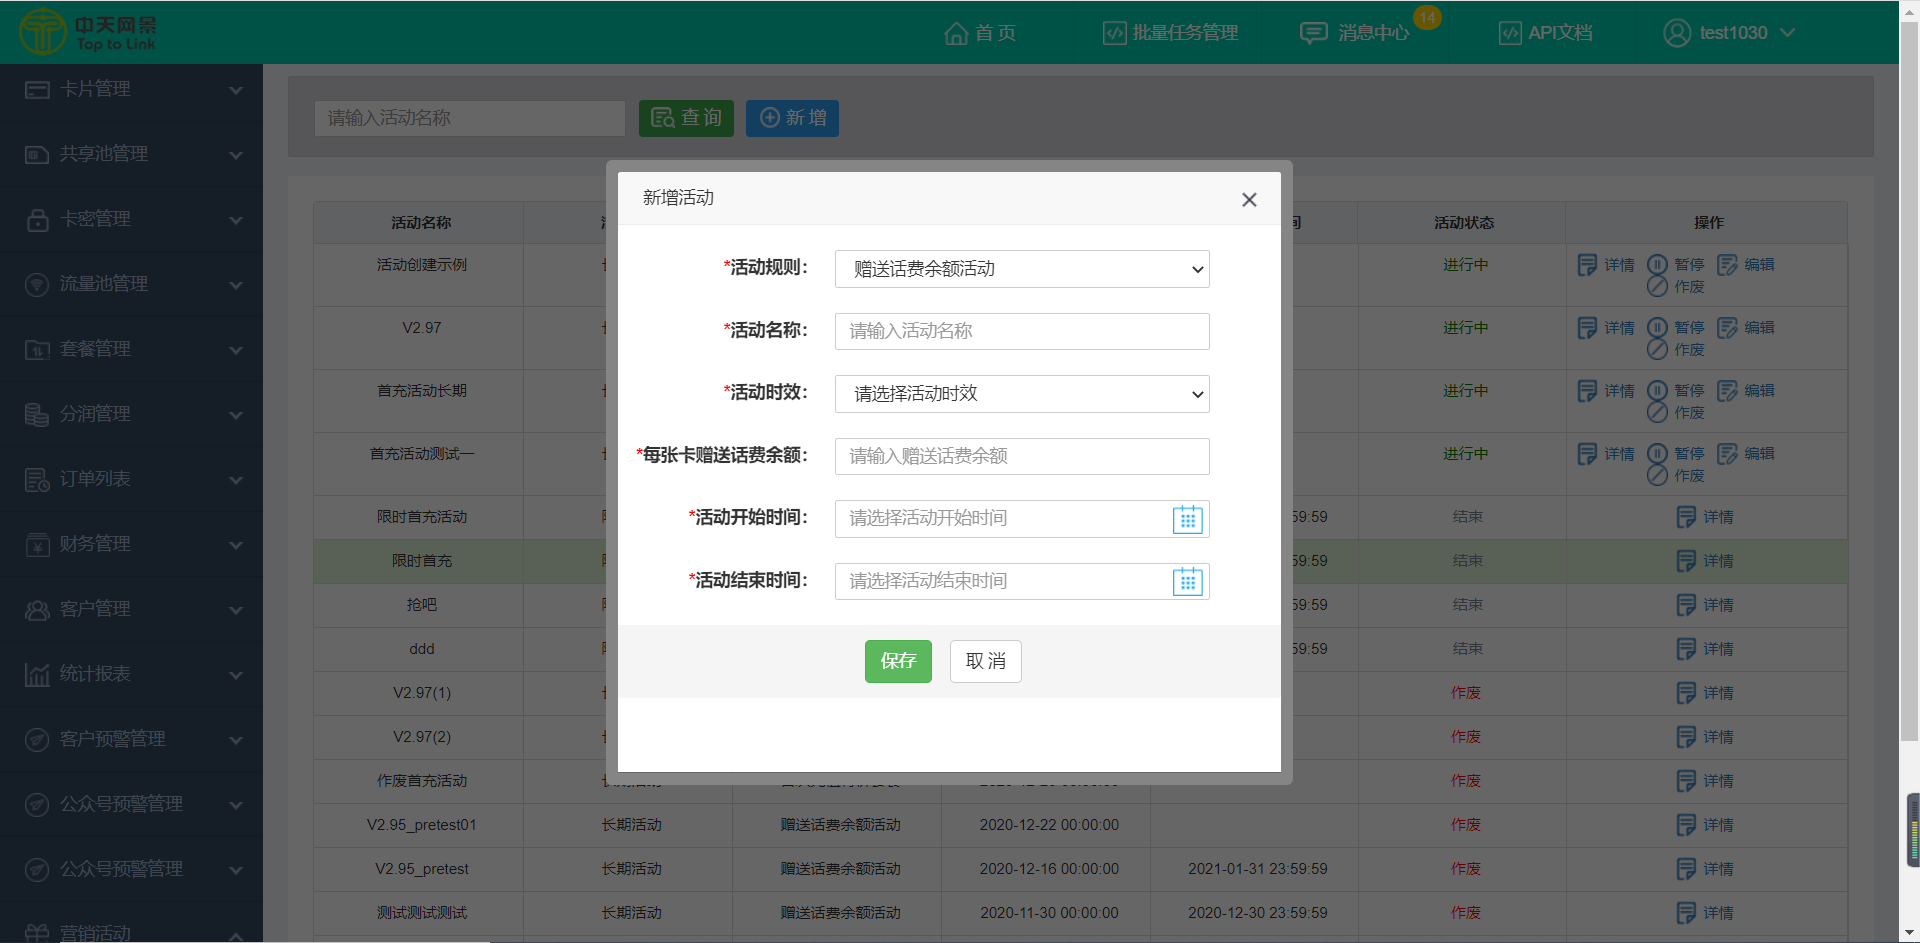This screenshot has height=943, width=1920.
Task: Click the 统计报表 chart icon
Action: coord(37,675)
